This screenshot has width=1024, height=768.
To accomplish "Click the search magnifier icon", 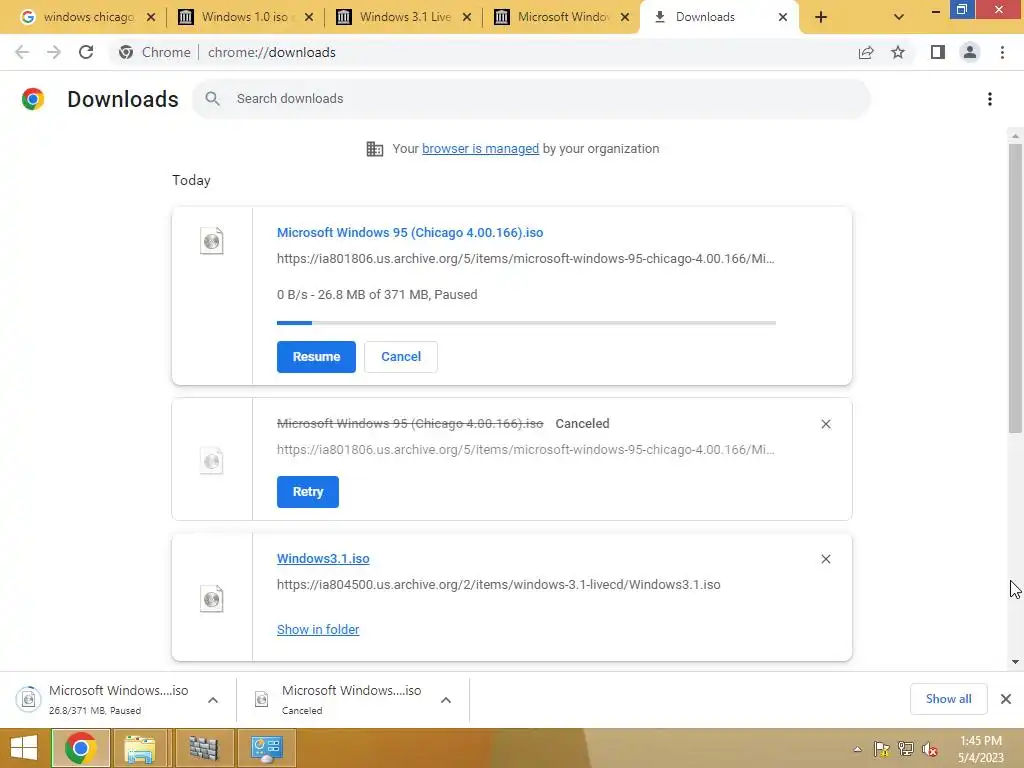I will pyautogui.click(x=212, y=99).
